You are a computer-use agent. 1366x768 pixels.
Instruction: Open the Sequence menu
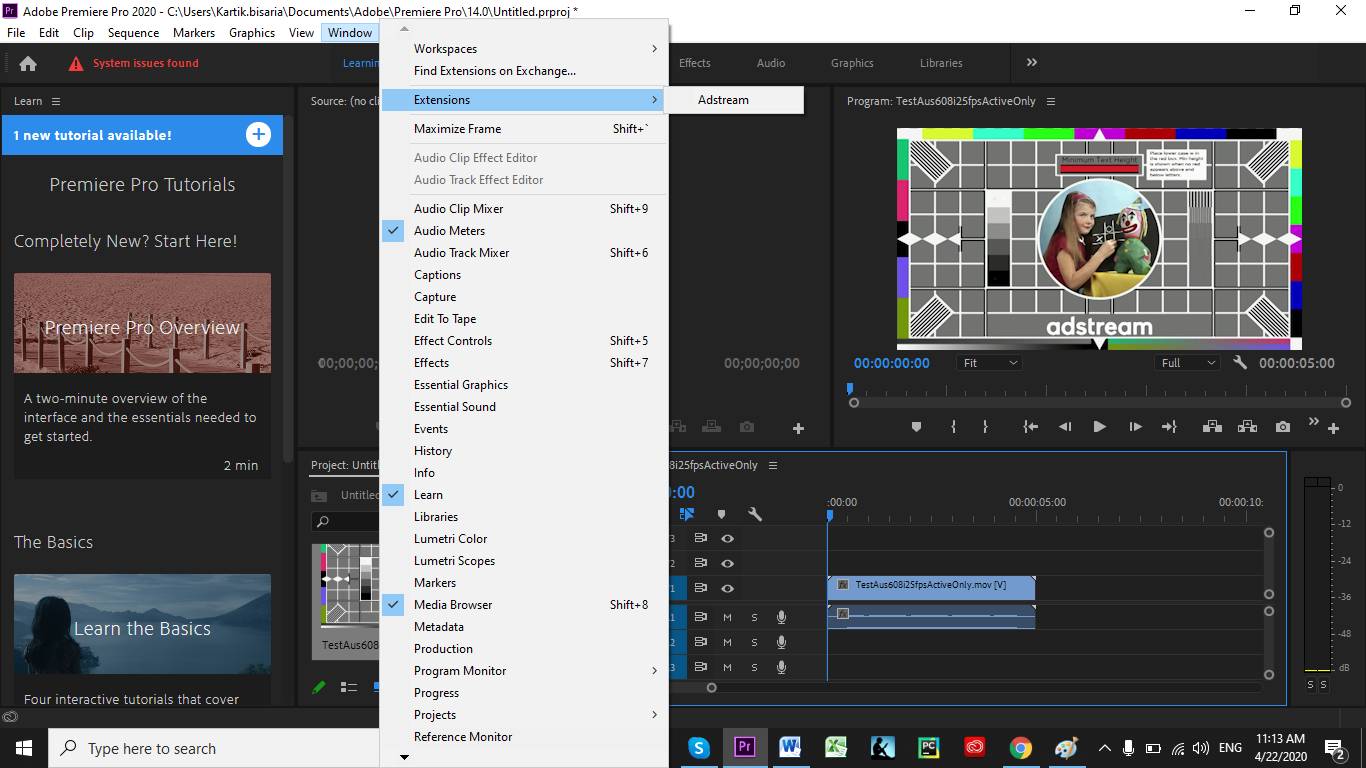click(133, 33)
